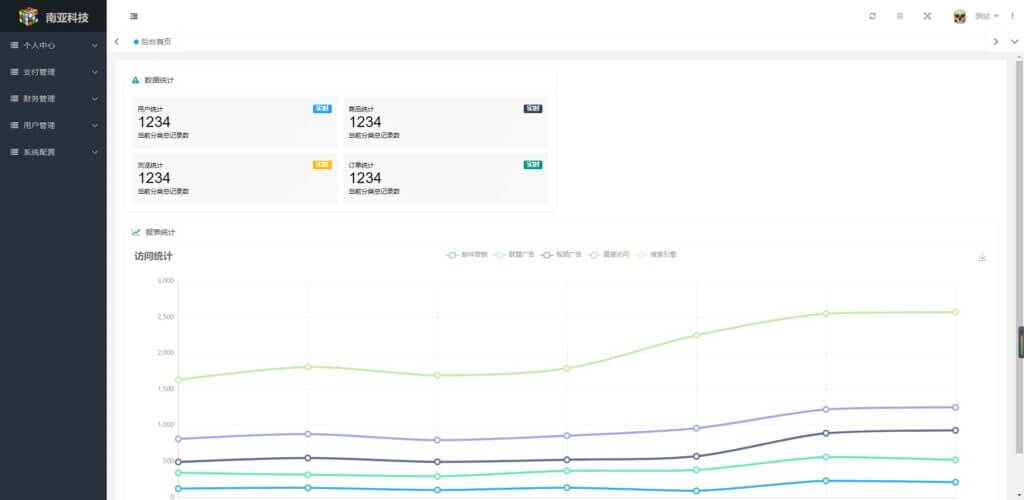The image size is (1024, 500).
Task: Click the 数据统计 warning triangle icon
Action: click(x=136, y=80)
